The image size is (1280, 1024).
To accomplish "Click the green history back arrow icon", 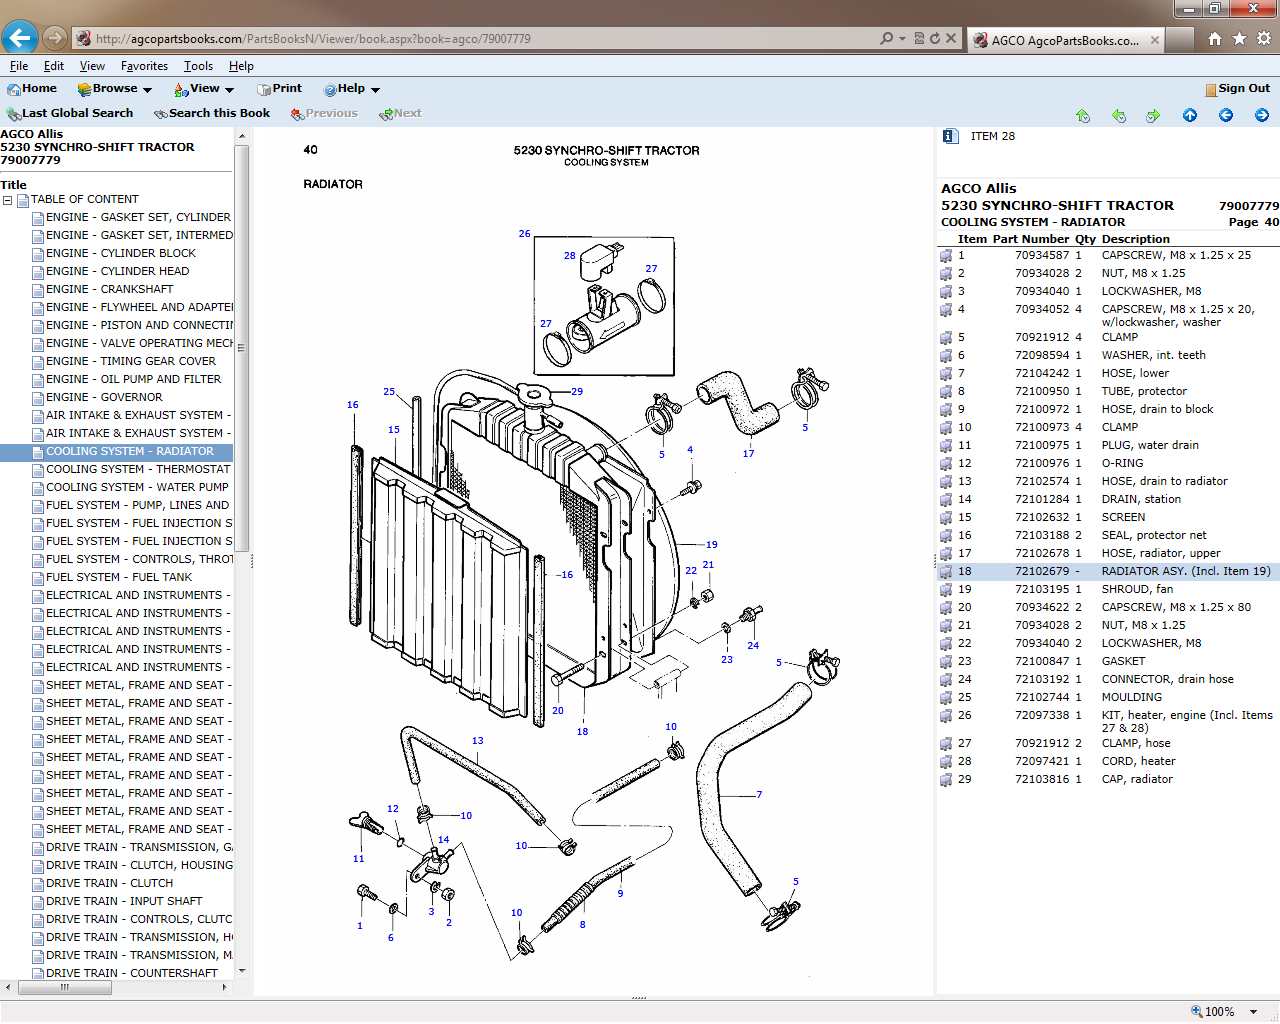I will [x=1119, y=116].
